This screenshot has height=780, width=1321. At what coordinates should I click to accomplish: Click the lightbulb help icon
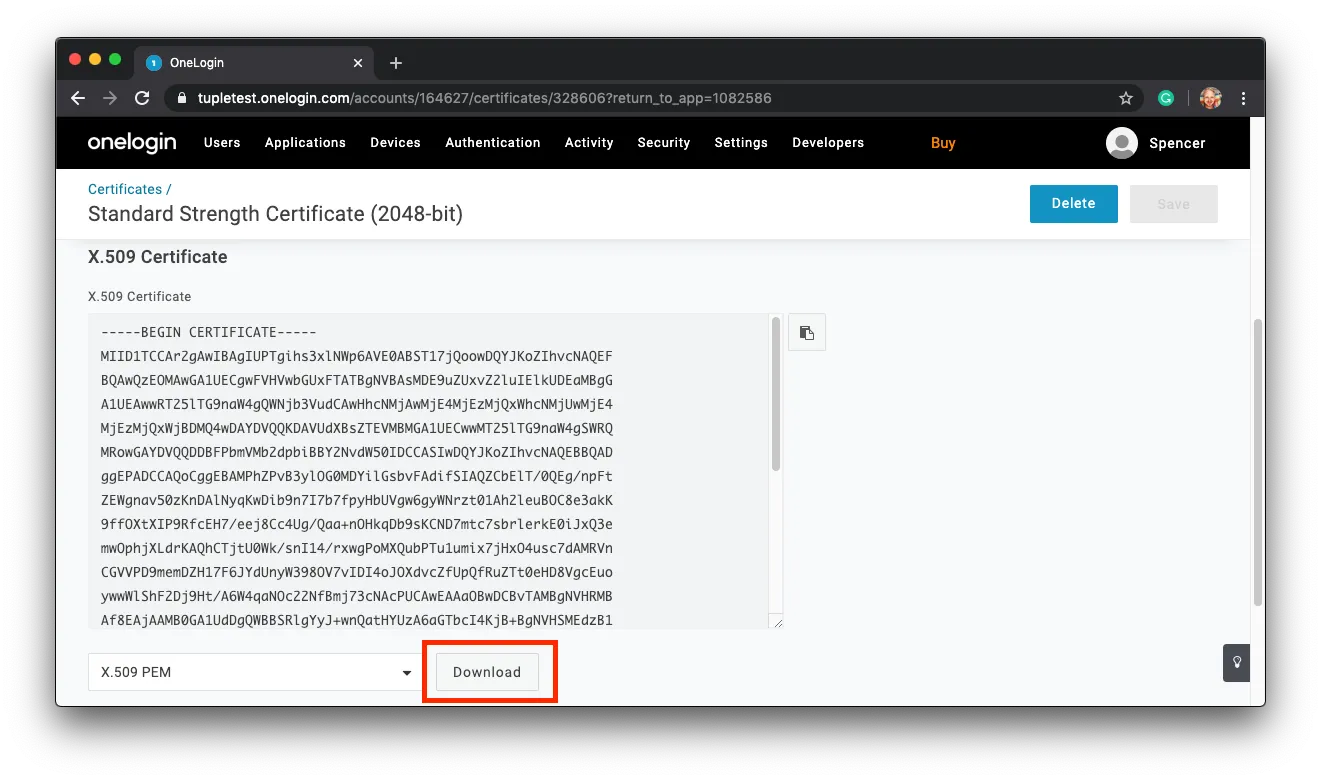coord(1236,663)
